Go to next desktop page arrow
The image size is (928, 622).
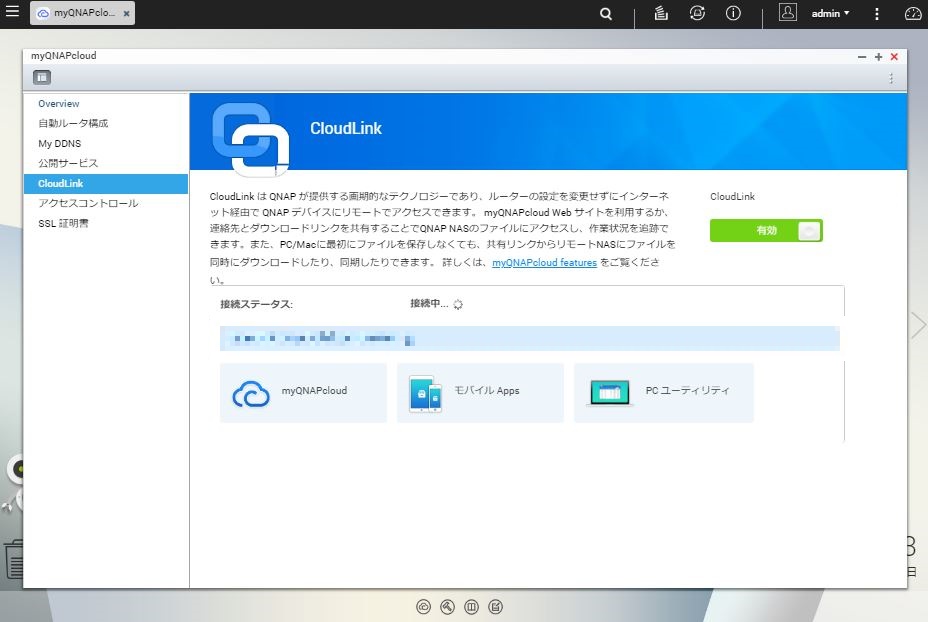918,325
